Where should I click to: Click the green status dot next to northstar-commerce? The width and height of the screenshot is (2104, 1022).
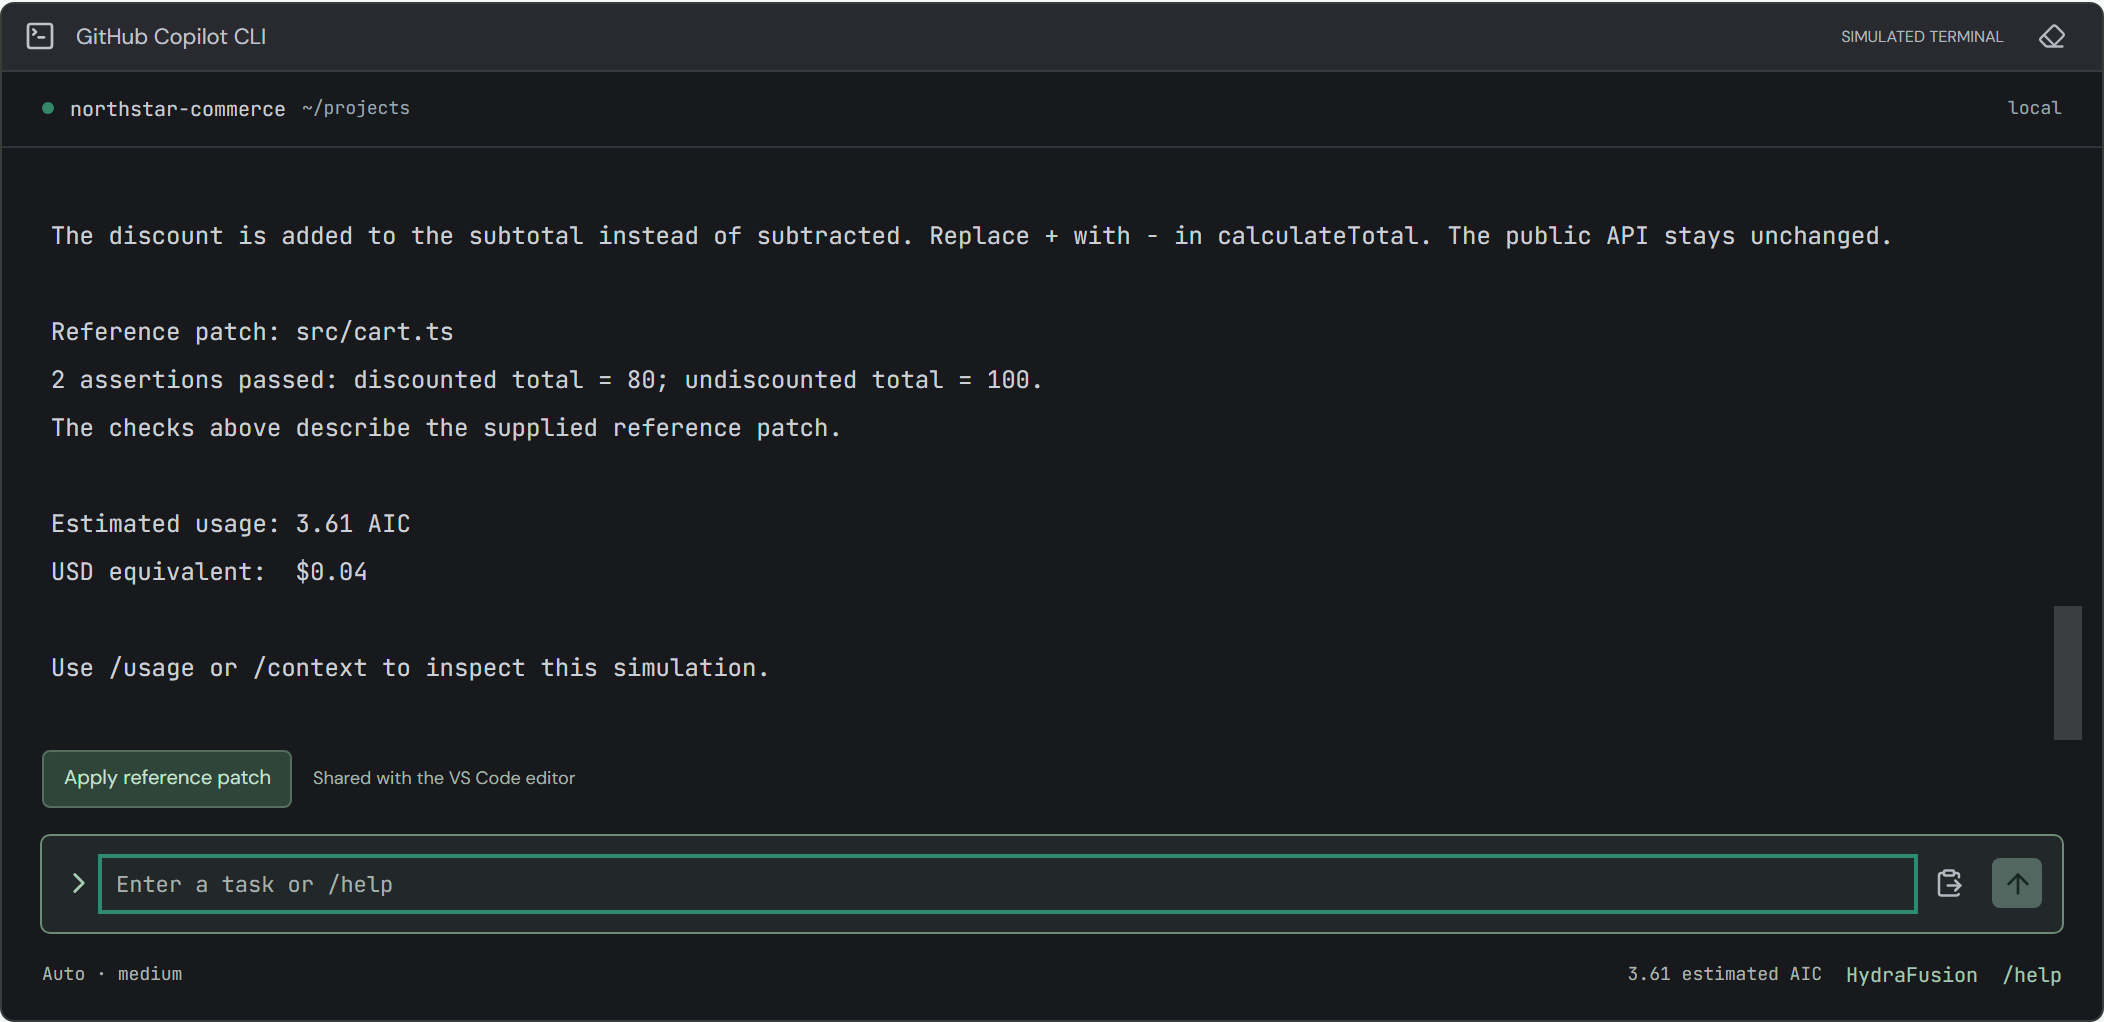(48, 108)
